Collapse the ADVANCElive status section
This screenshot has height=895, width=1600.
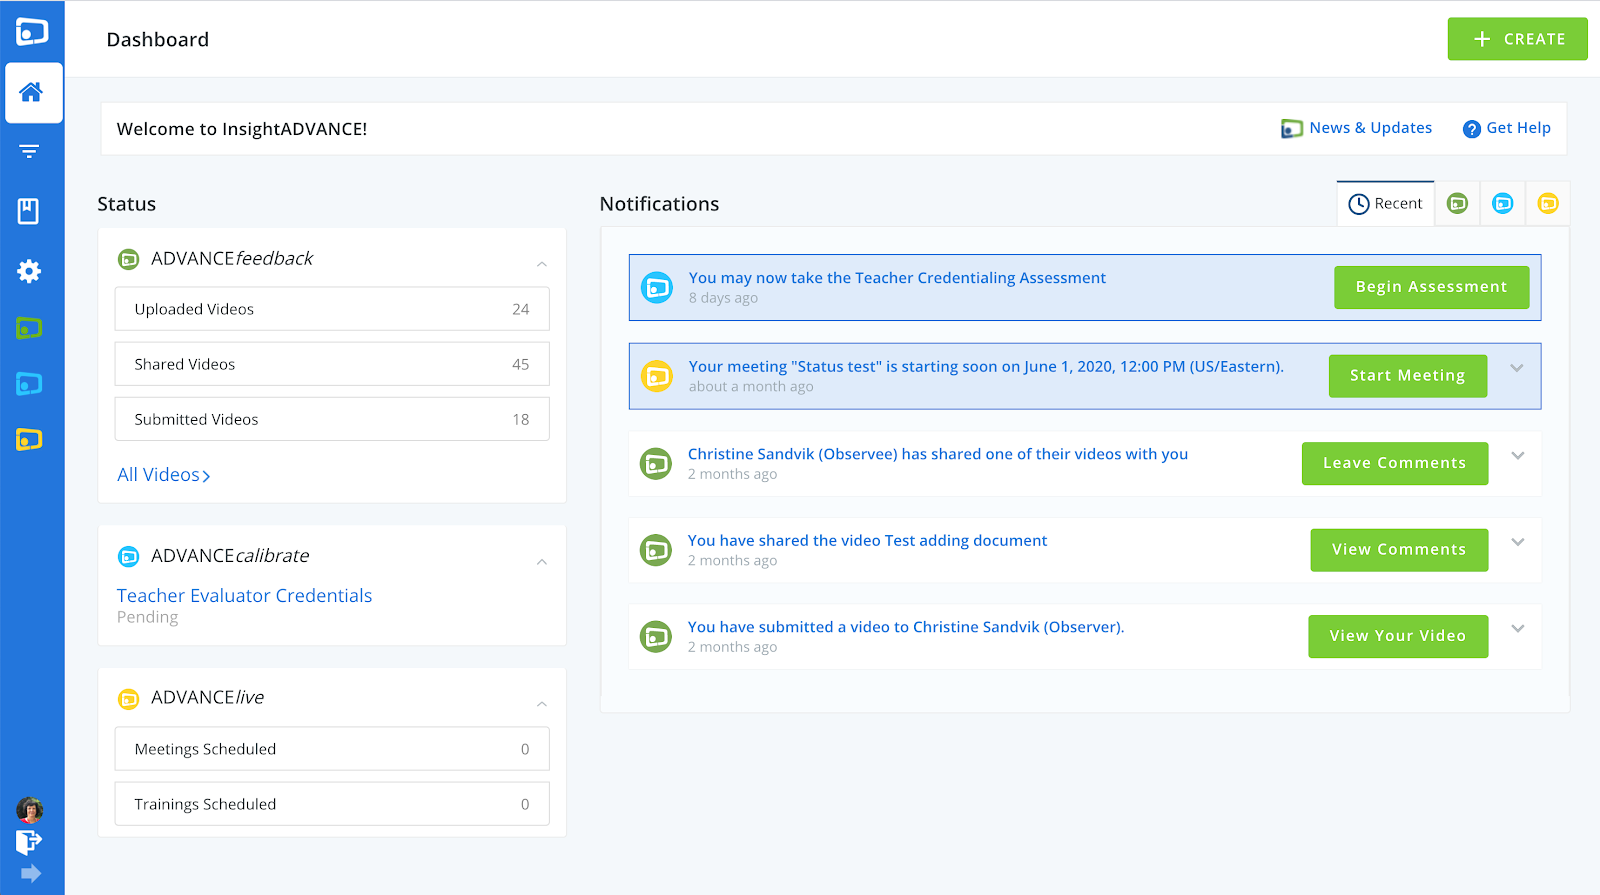point(542,704)
